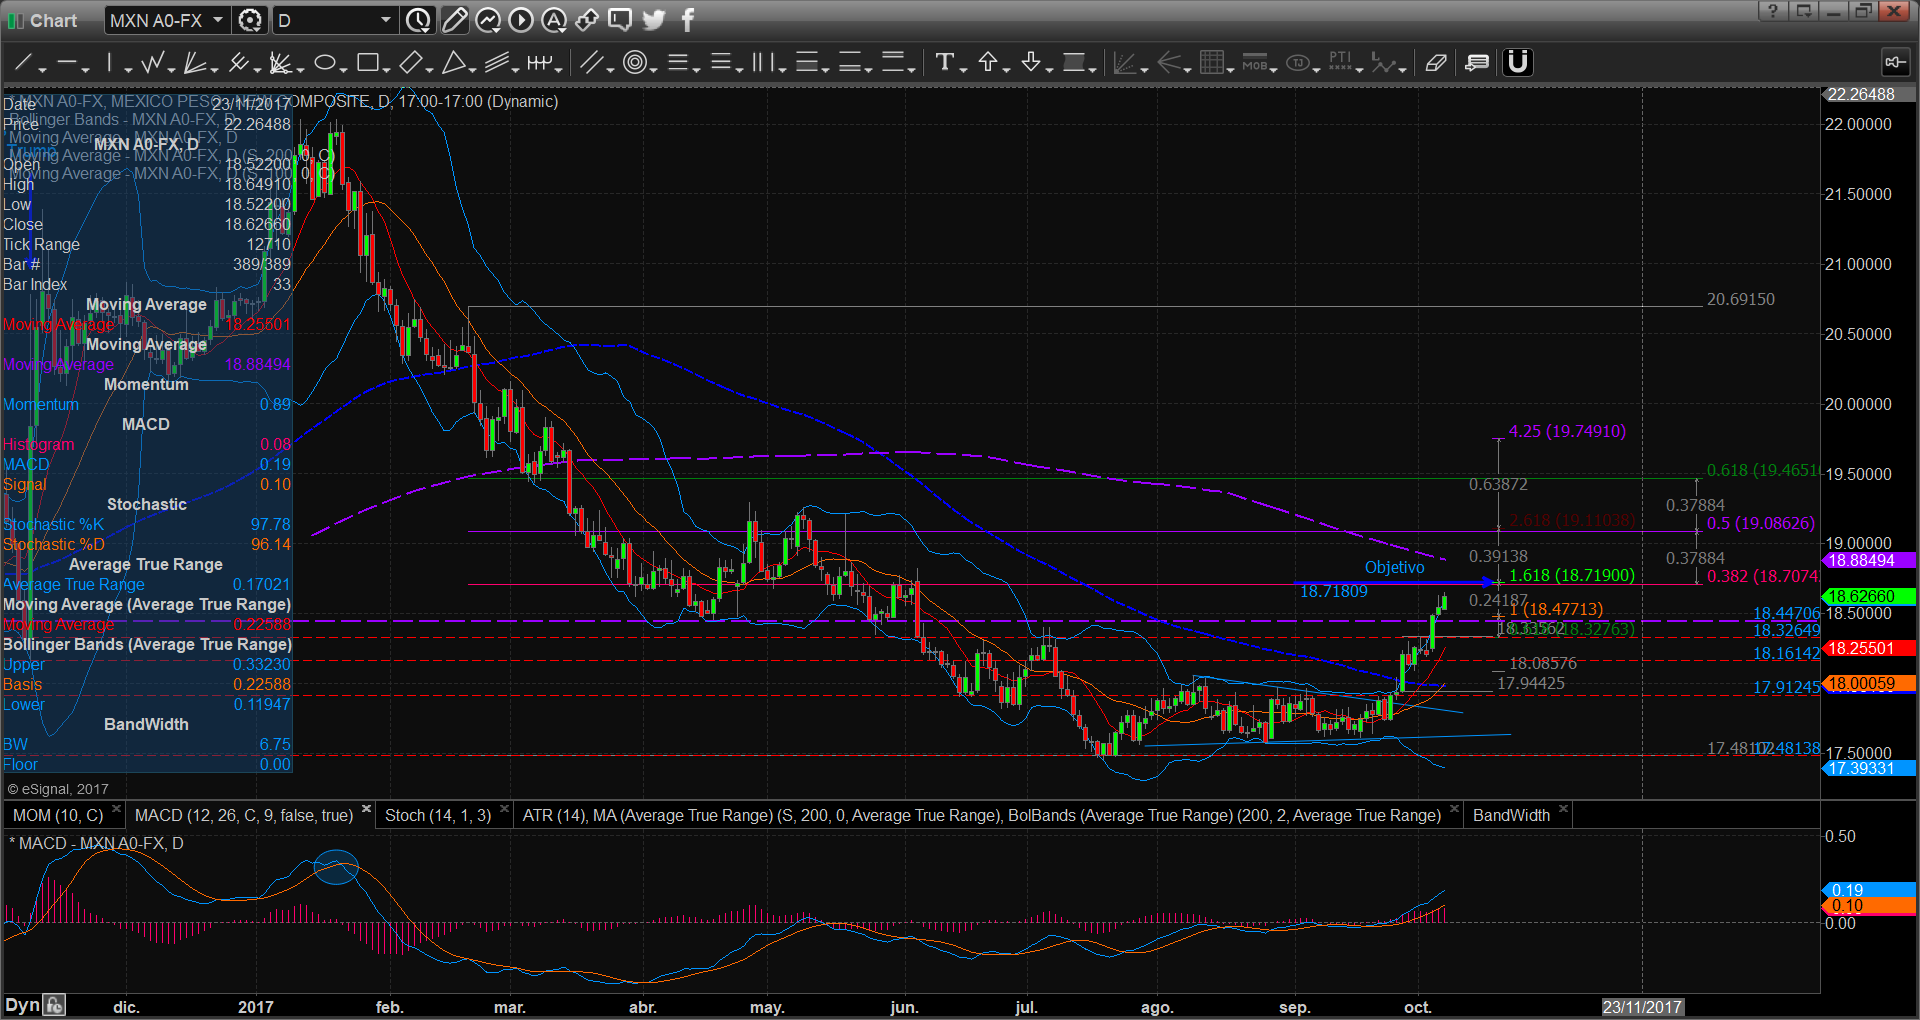Click the eraser tool icon
This screenshot has height=1020, width=1920.
1435,63
